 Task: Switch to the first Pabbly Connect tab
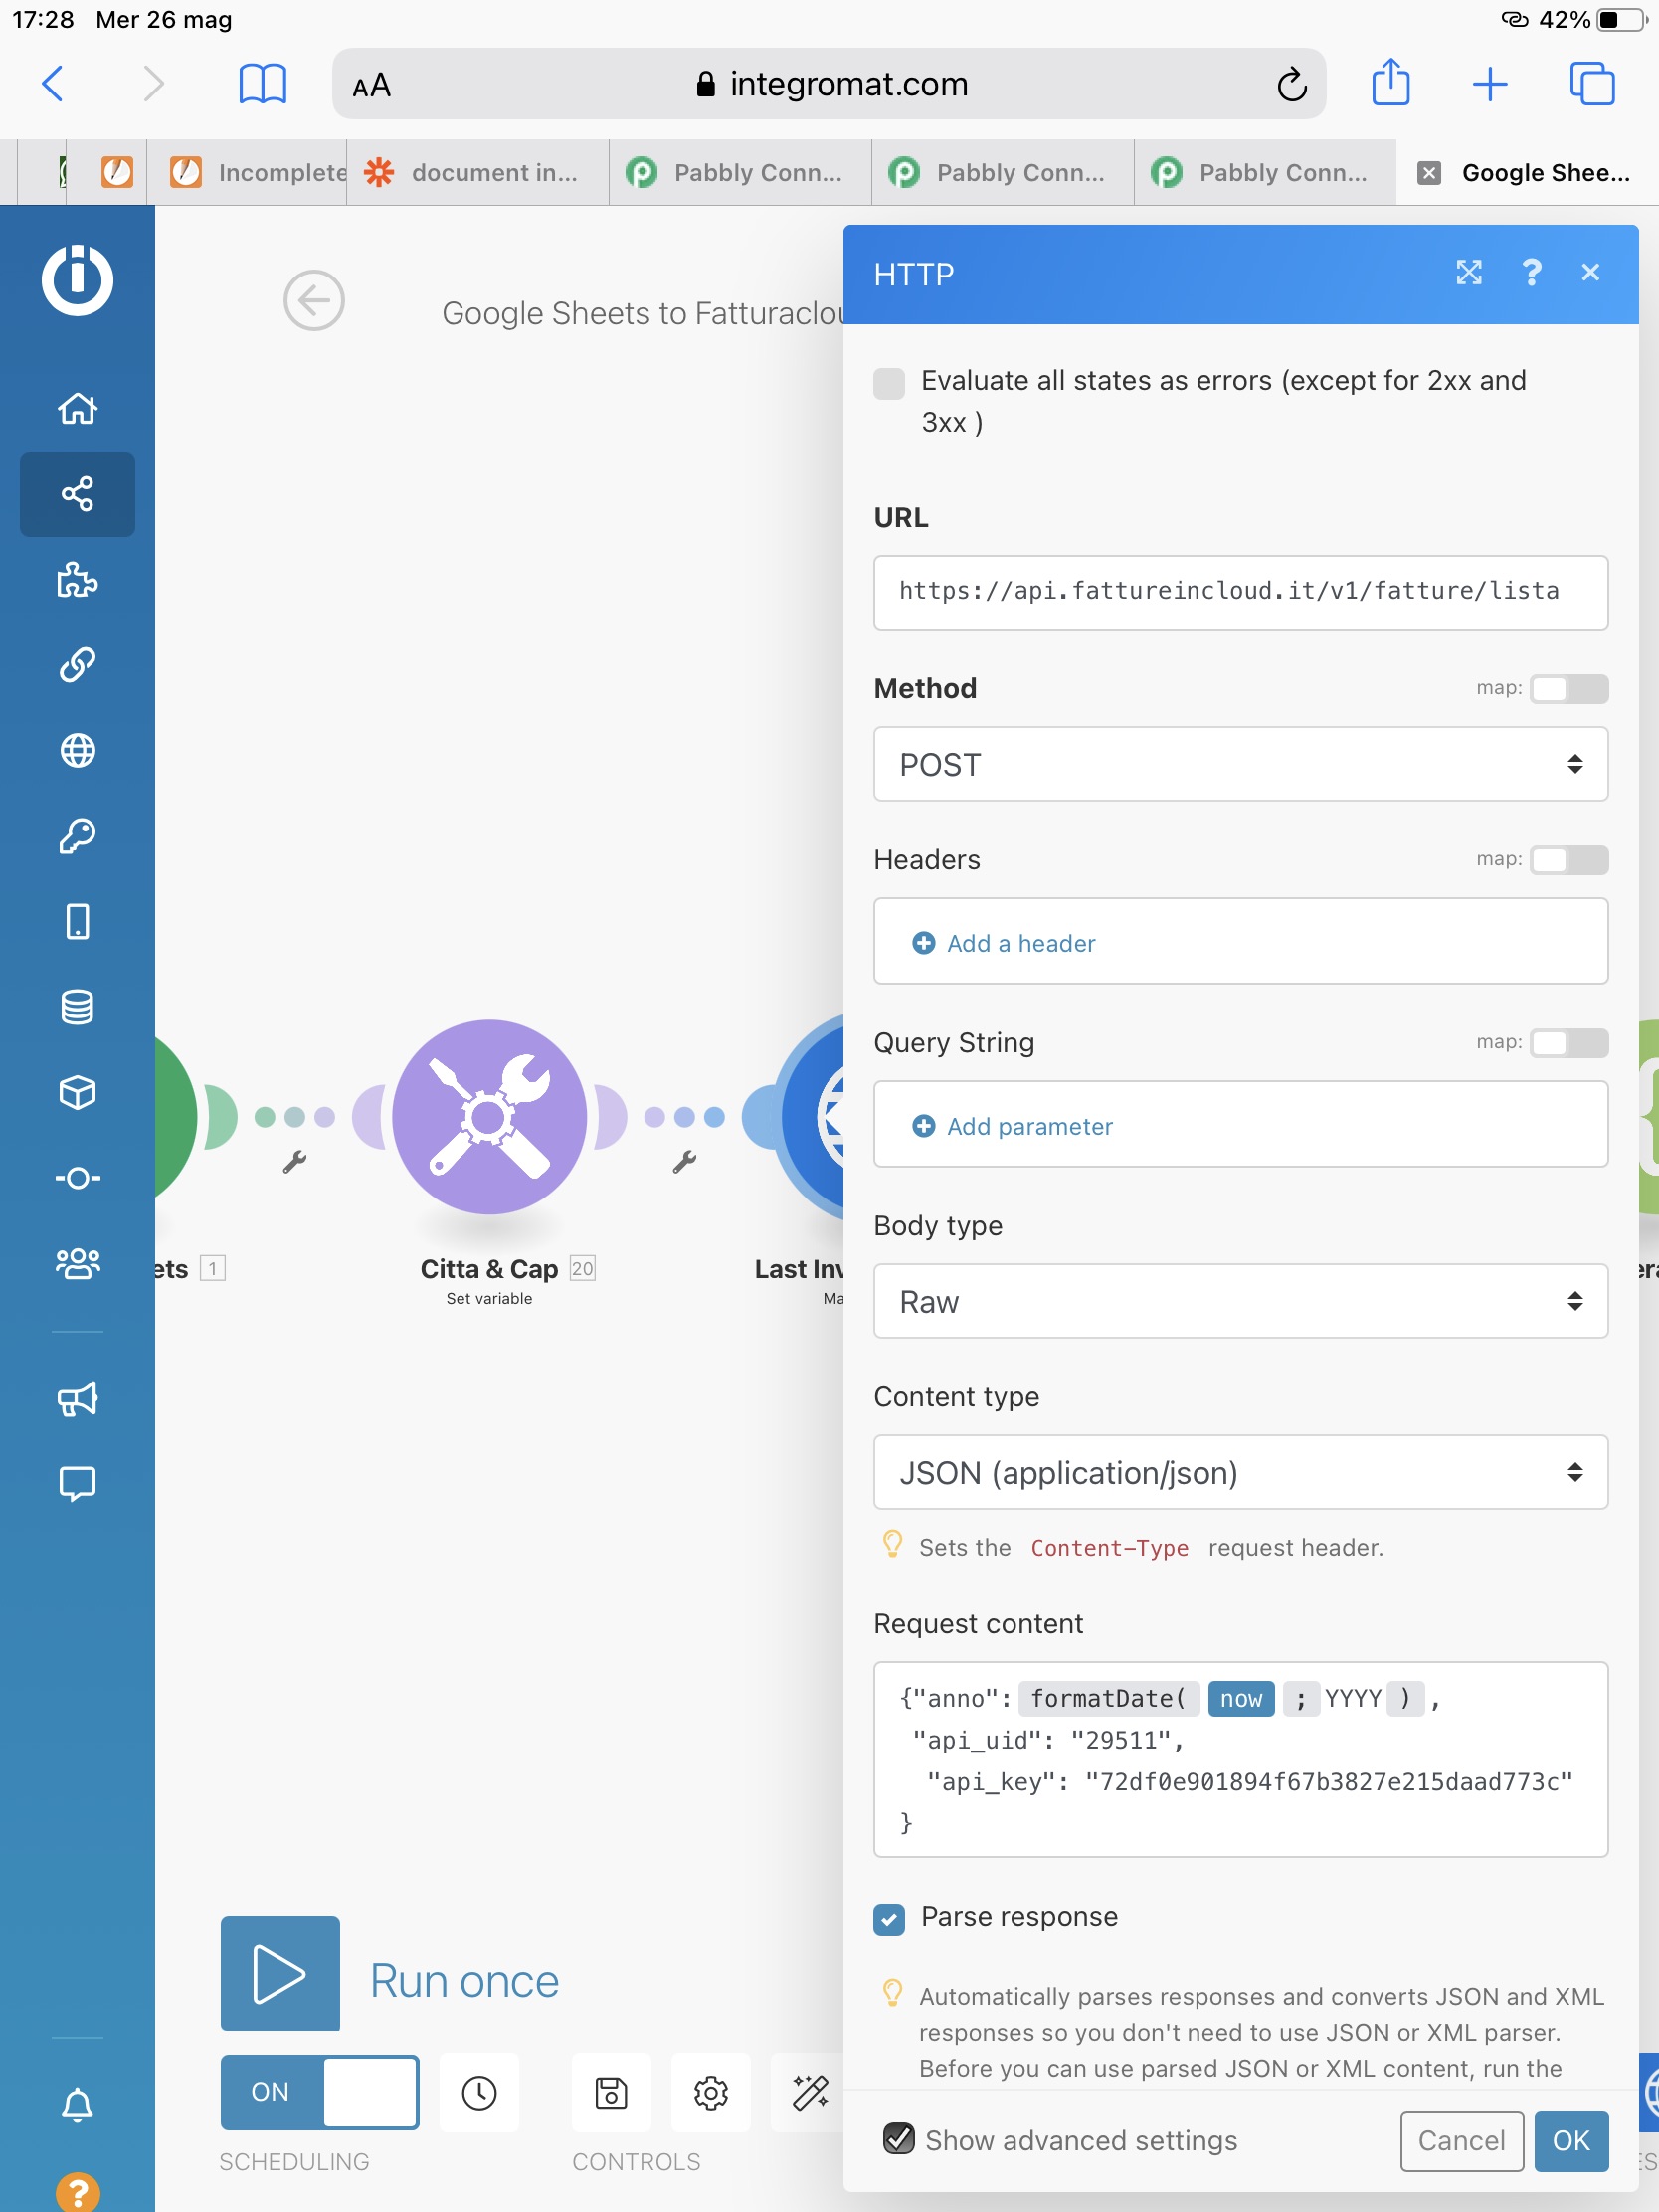pyautogui.click(x=740, y=173)
